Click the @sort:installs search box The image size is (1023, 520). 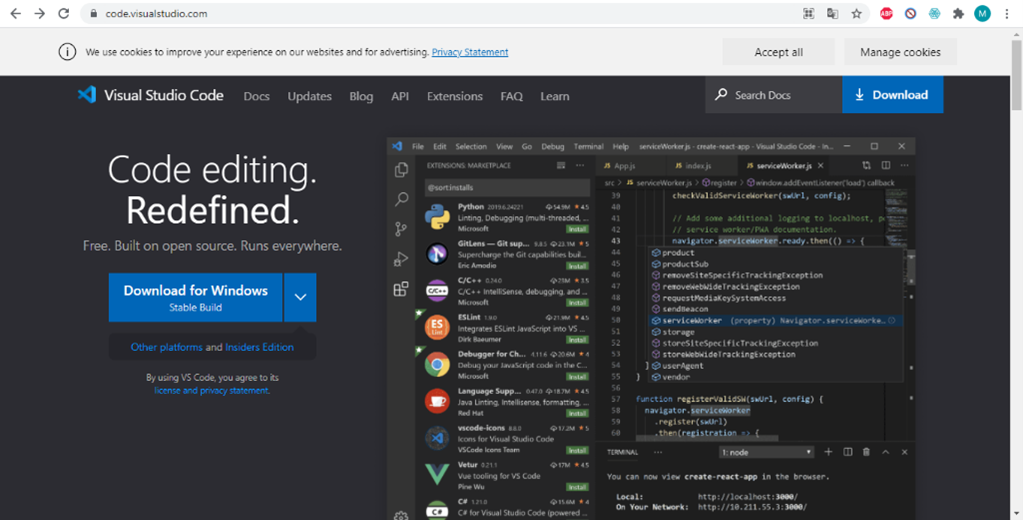click(x=507, y=187)
